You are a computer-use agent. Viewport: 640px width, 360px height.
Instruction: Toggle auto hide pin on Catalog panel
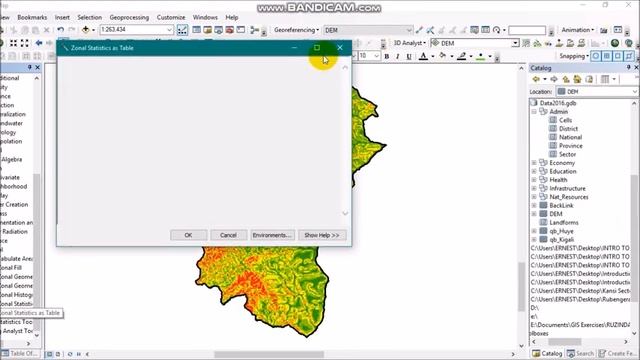coord(629,67)
